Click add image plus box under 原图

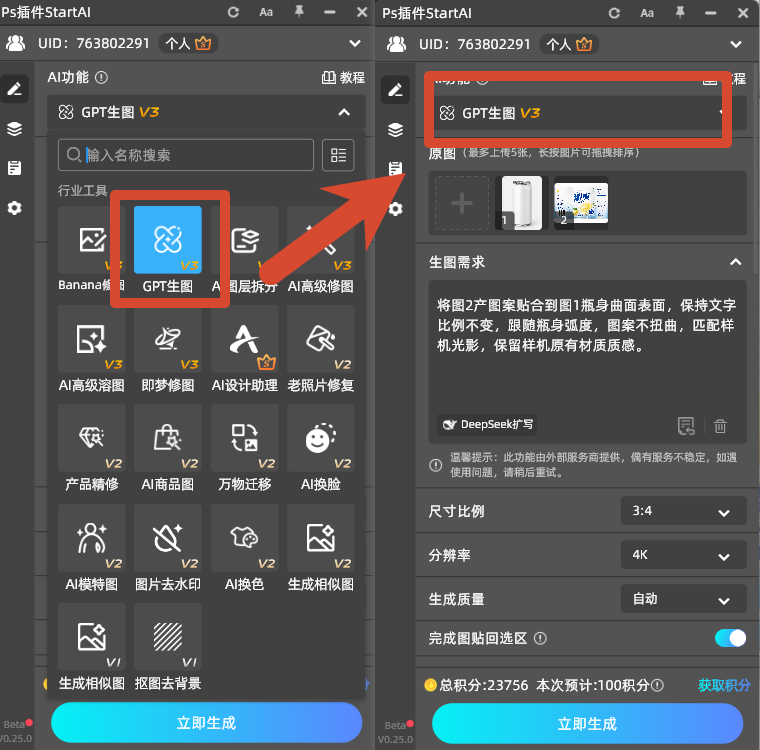(462, 203)
